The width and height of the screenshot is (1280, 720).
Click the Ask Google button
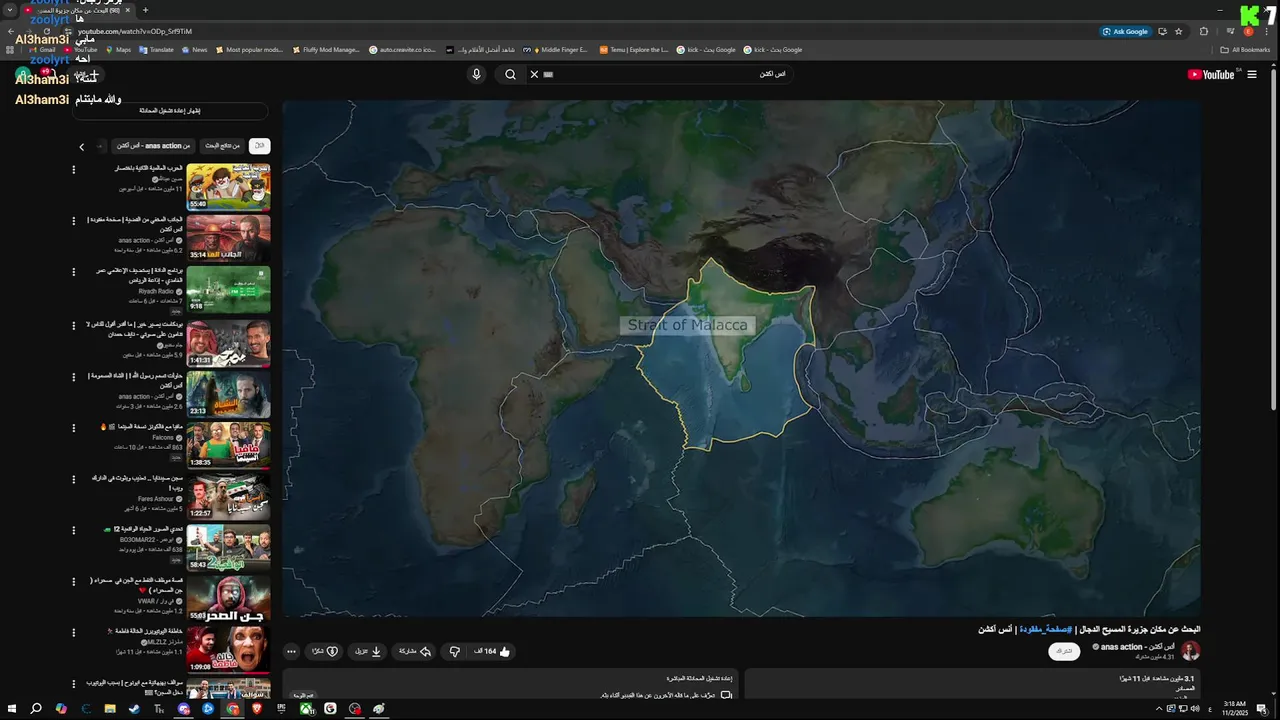coord(1126,31)
